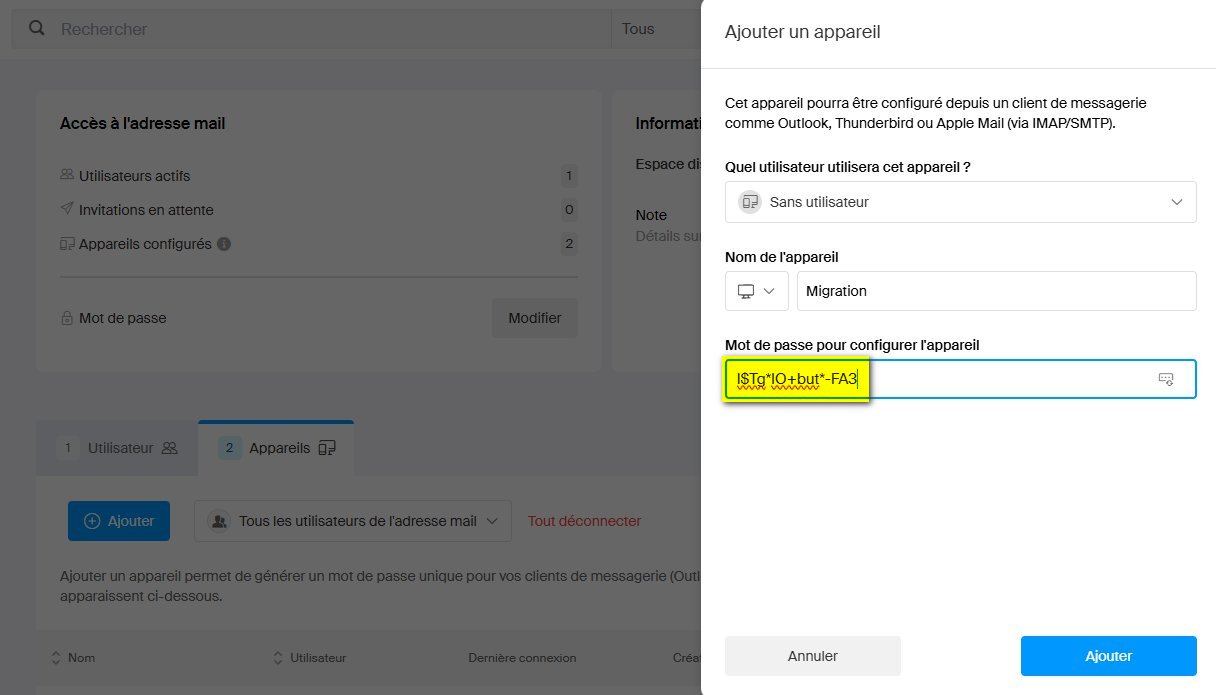Click the devices icon in the Appareils tab
Viewport: 1216px width, 695px height.
click(326, 448)
